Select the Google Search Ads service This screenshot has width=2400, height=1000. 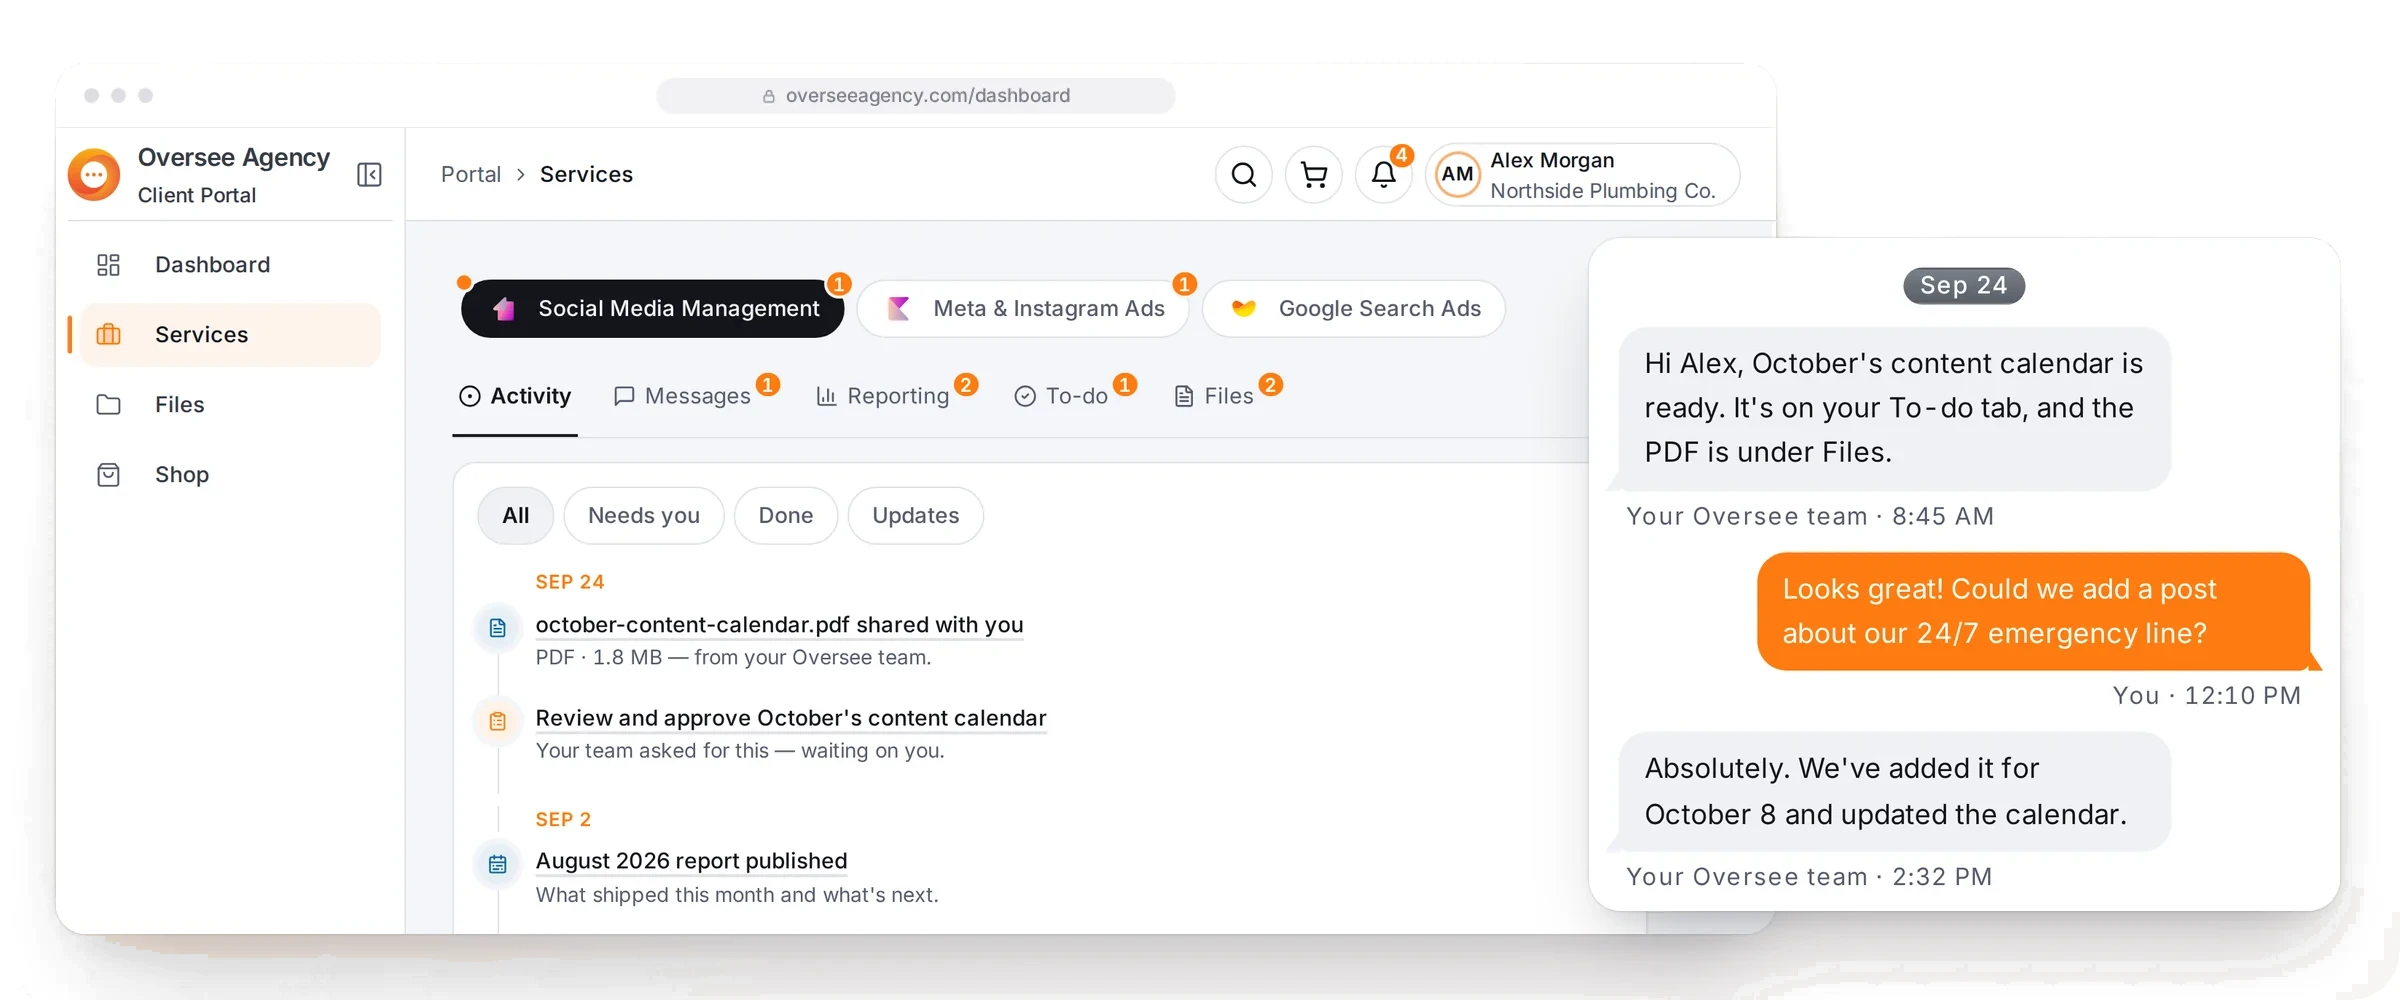point(1354,309)
